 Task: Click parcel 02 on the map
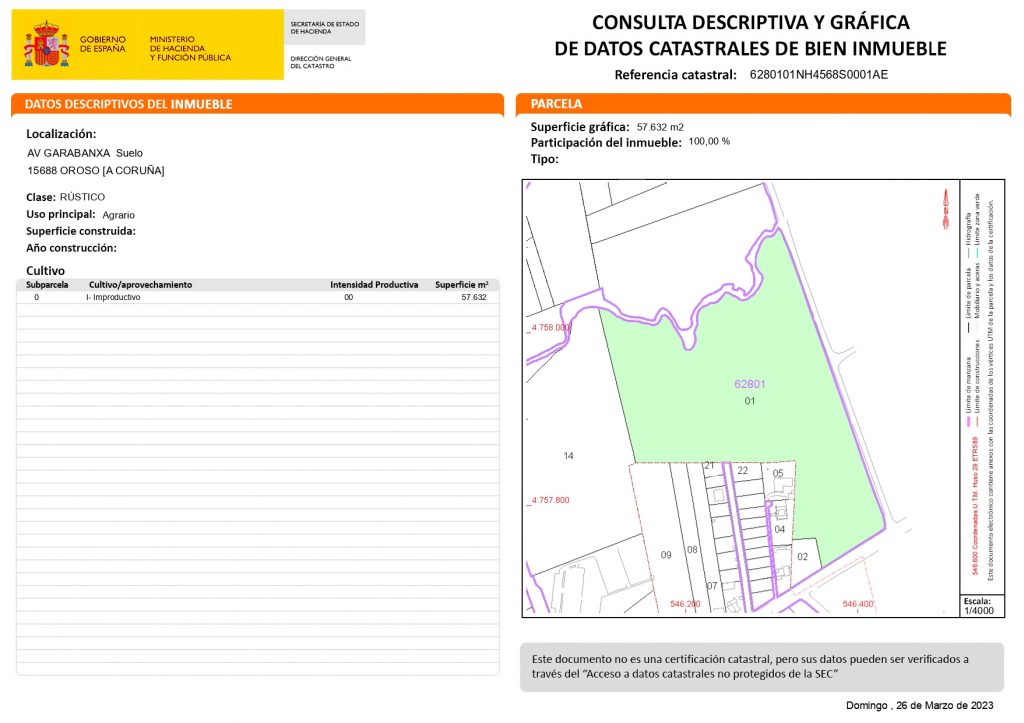pos(802,556)
